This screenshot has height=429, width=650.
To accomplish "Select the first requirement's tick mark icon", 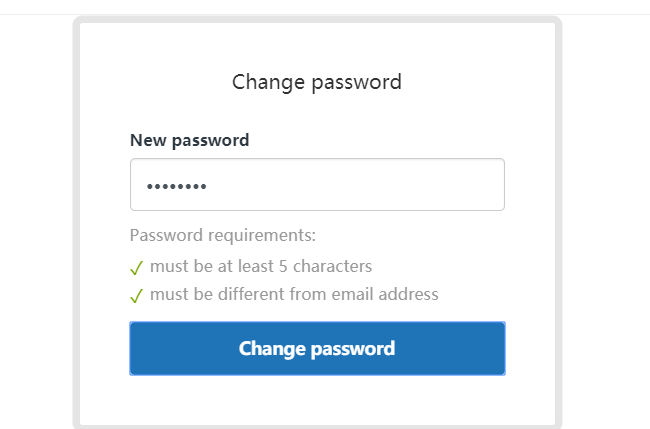I will [x=137, y=268].
